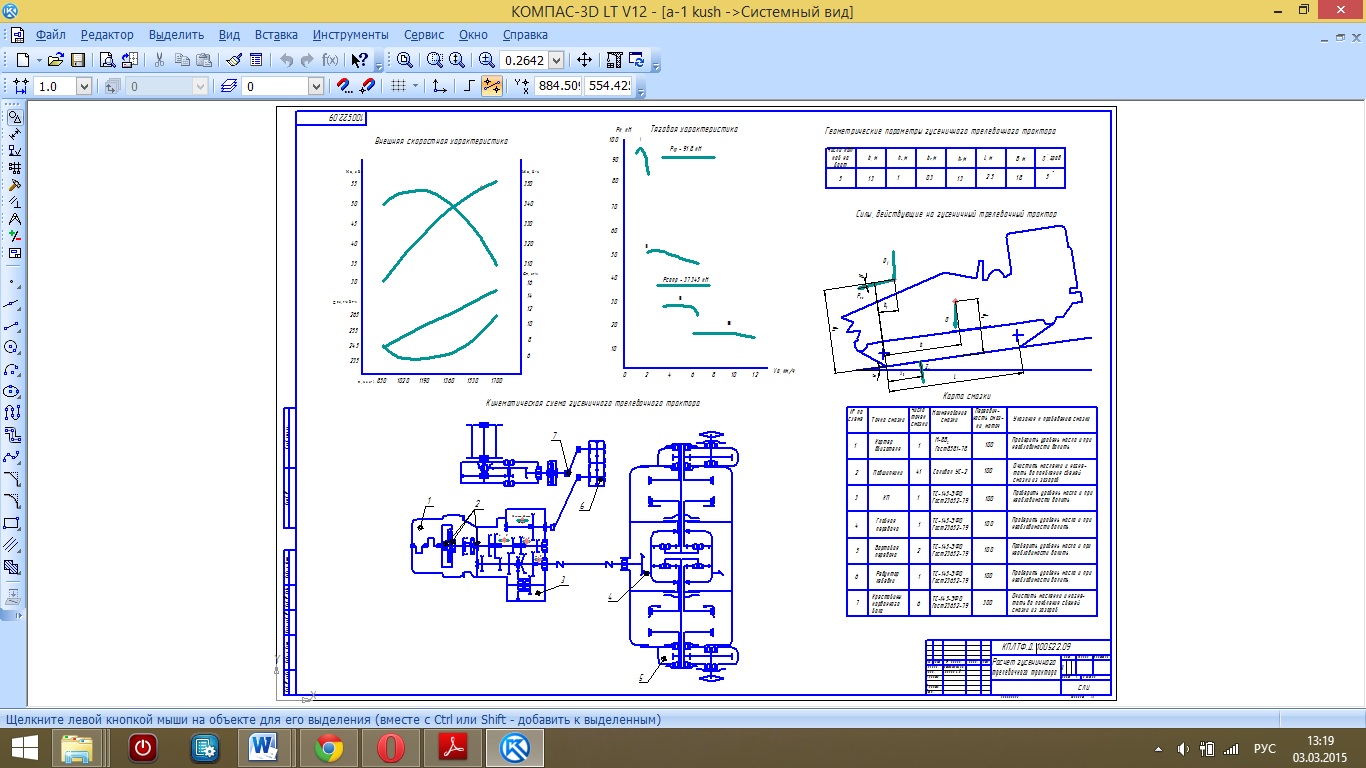The image size is (1366, 768).
Task: Click the Cut scissors icon
Action: (159, 60)
